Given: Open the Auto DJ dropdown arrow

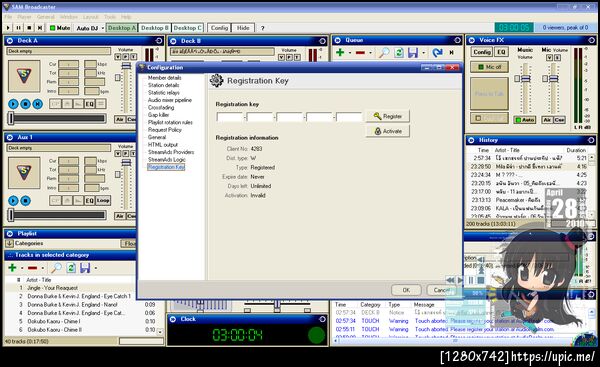Looking at the screenshot, I should 103,28.
